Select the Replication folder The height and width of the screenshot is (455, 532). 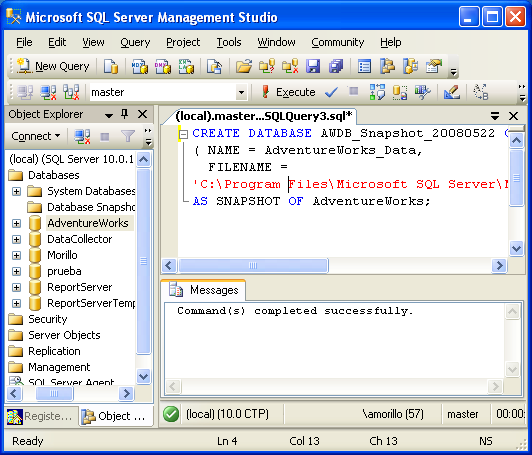coord(44,351)
